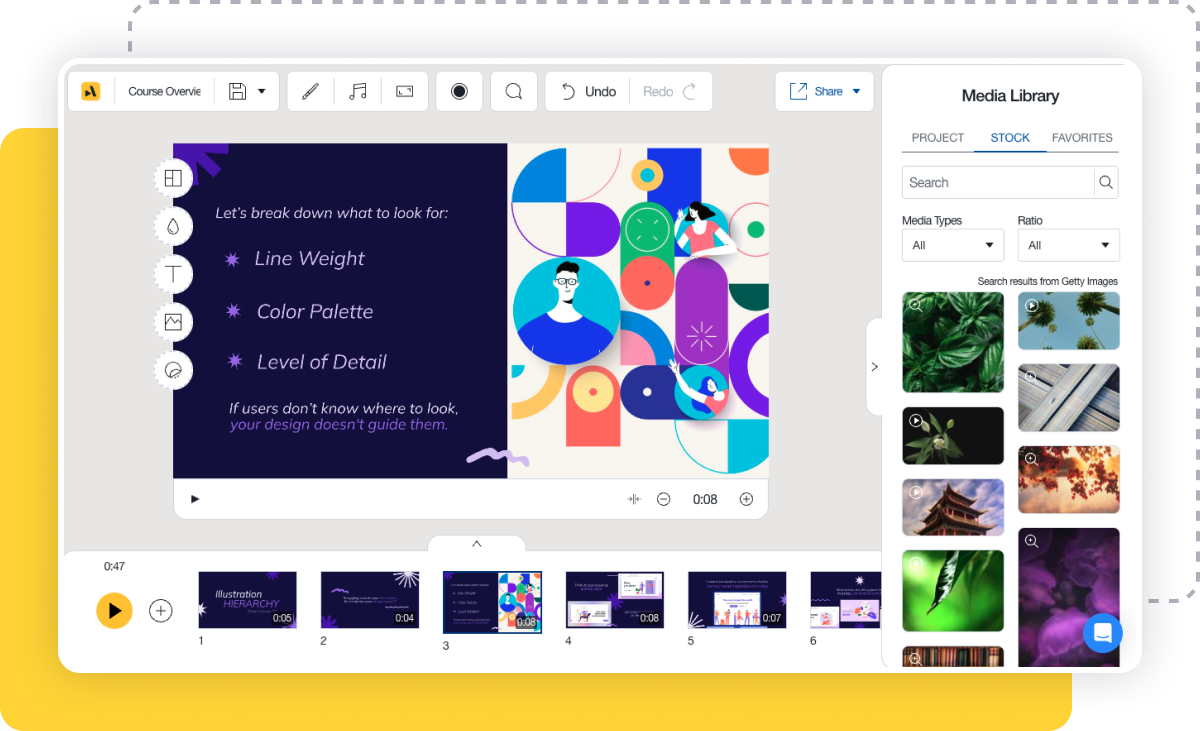Open the PROJECT tab in Media Library
The image size is (1200, 731).
coord(937,138)
